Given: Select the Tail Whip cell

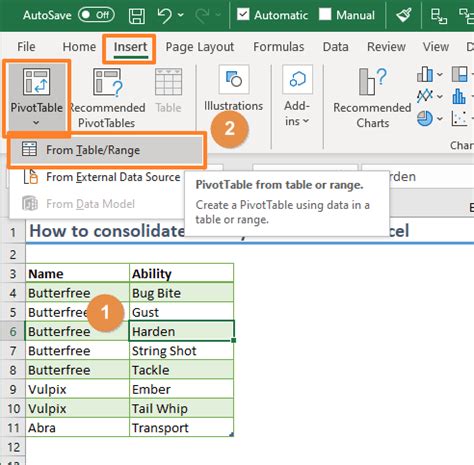Looking at the screenshot, I should pos(181,408).
